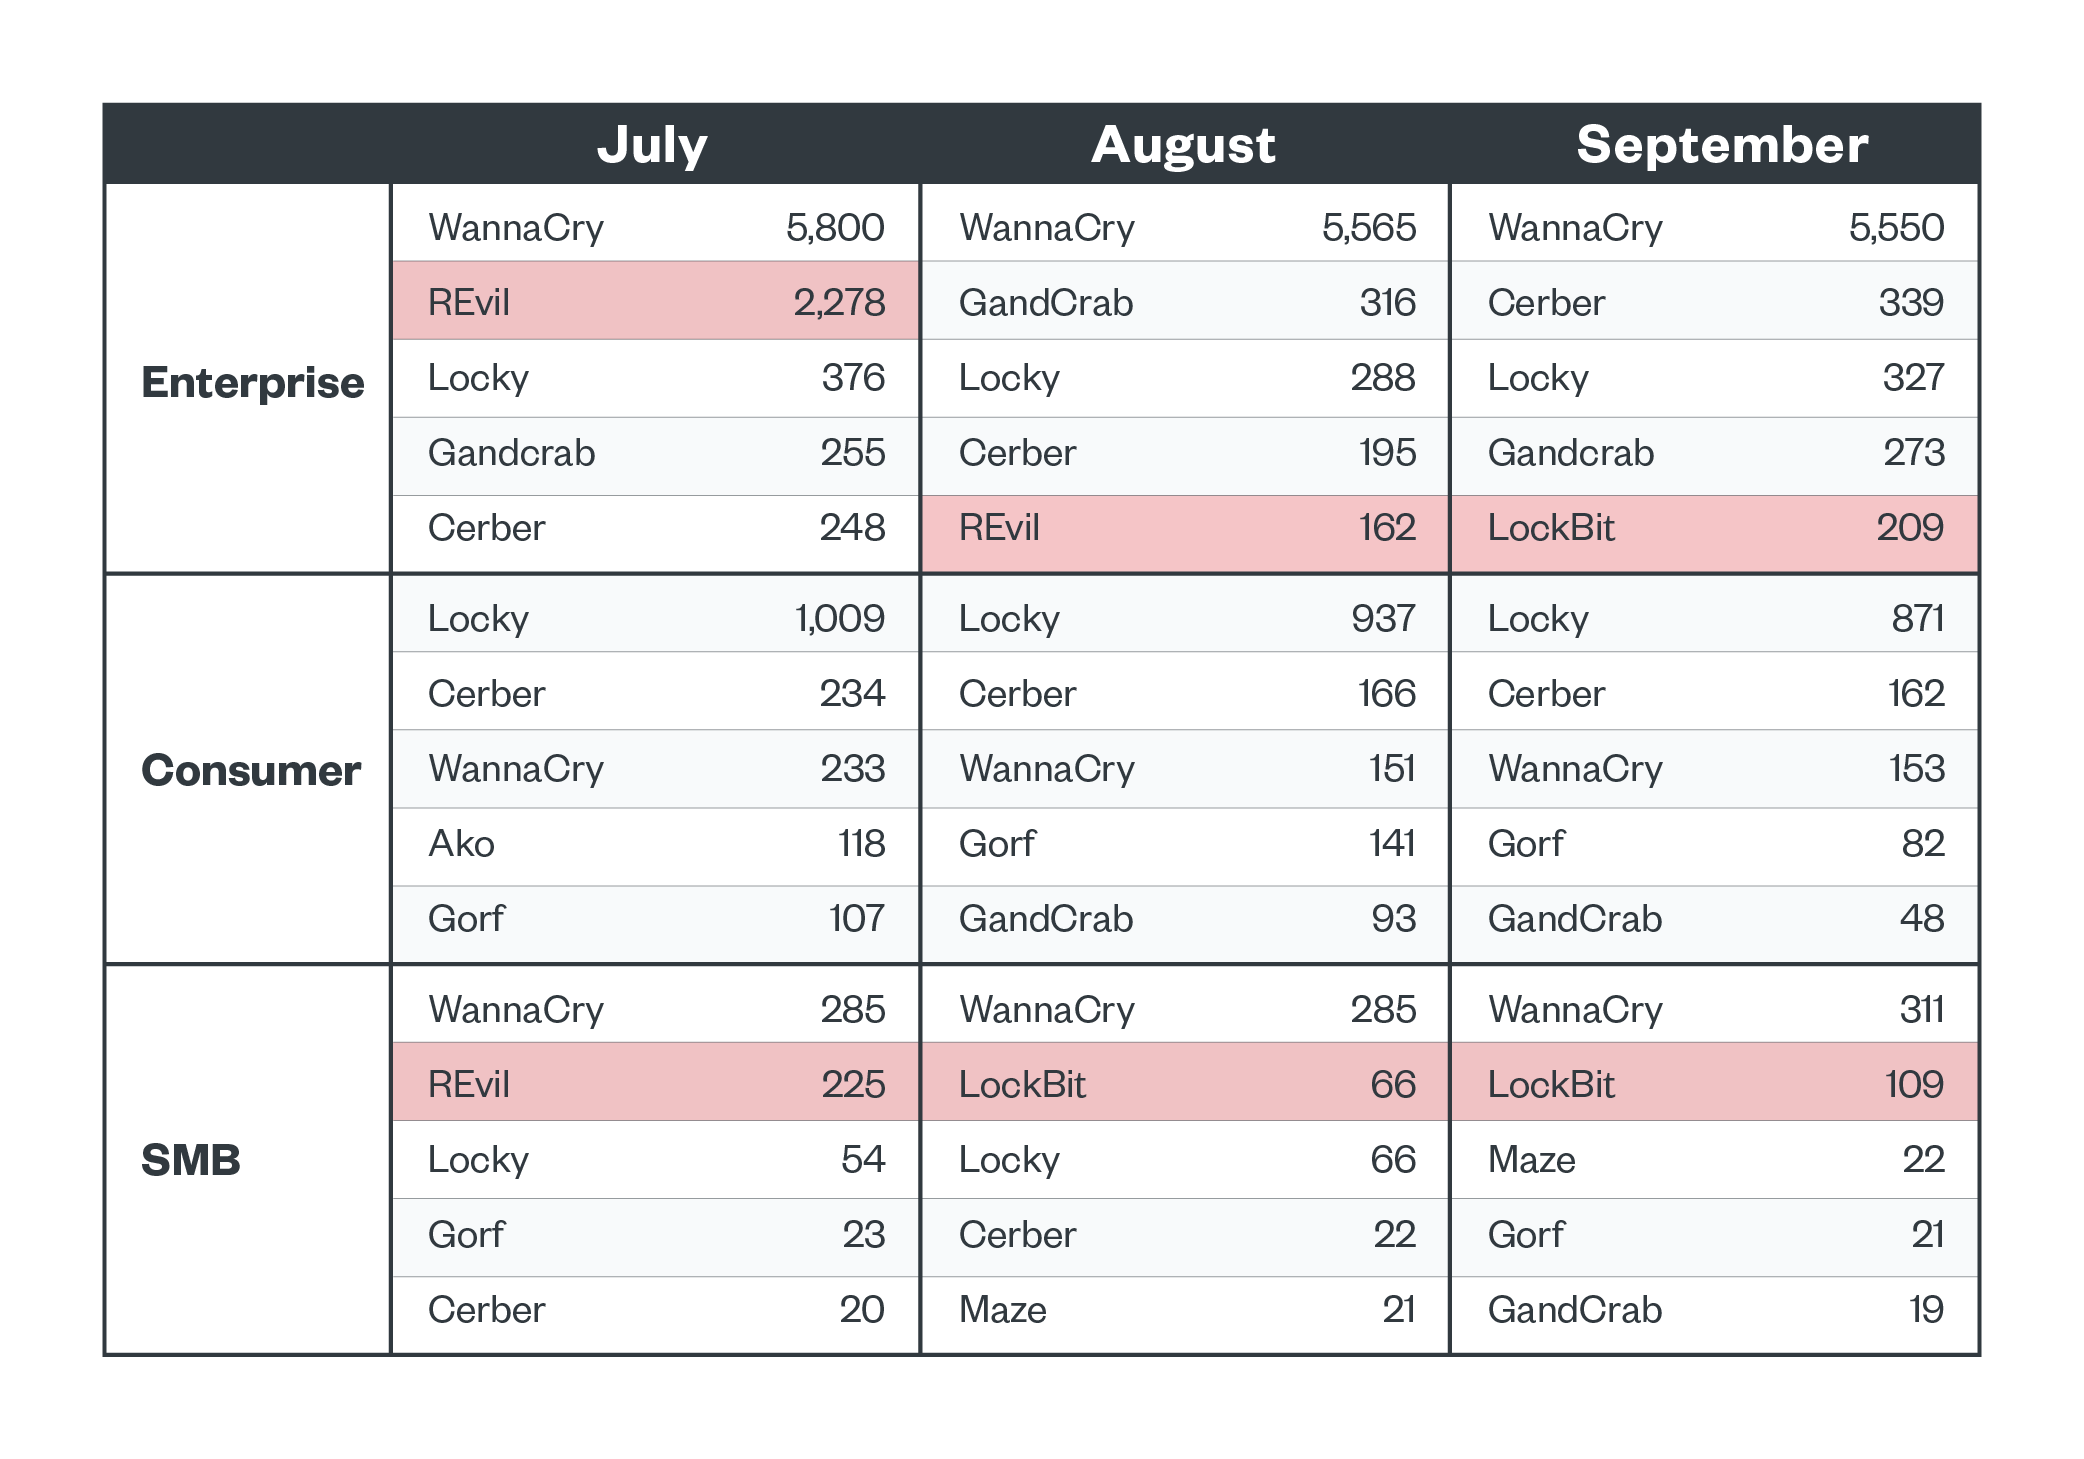The height and width of the screenshot is (1459, 2084).
Task: Click the highlighted REvil 162 row
Action: 1185,528
